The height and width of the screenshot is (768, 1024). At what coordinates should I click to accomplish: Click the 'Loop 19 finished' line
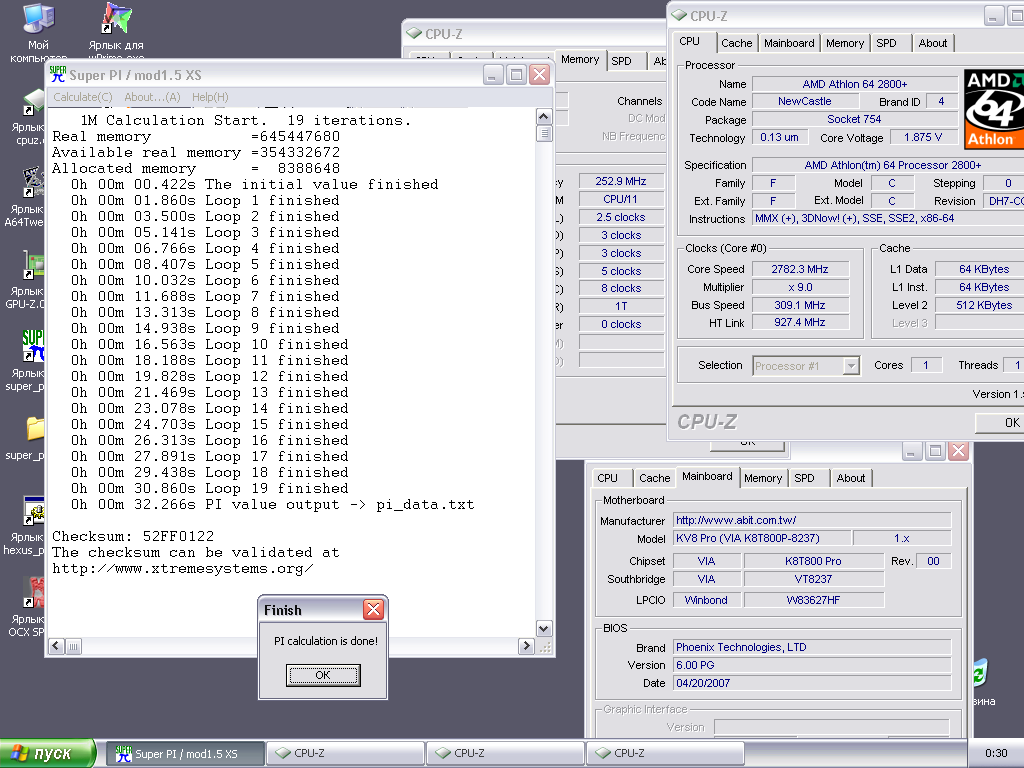tap(210, 488)
